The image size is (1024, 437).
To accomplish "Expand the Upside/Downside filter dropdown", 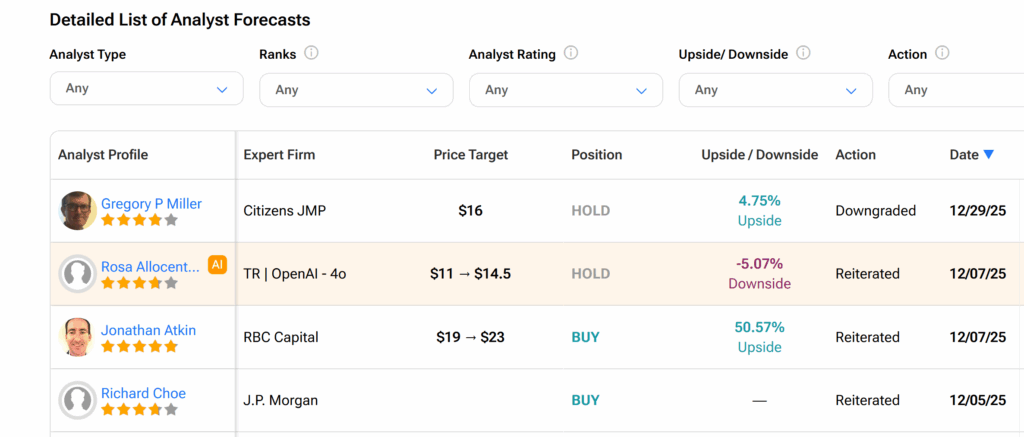I will click(775, 90).
